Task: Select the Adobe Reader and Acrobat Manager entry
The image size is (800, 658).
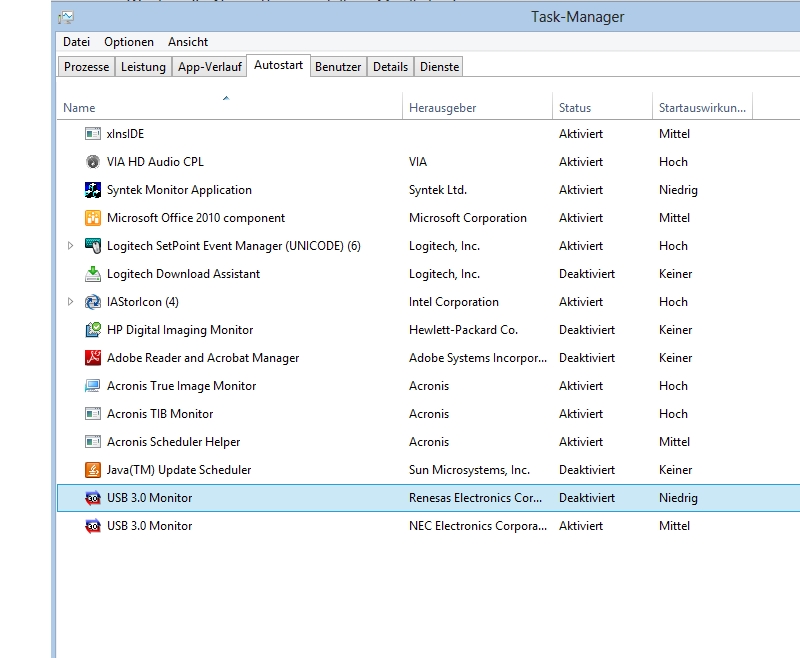Action: 203,358
